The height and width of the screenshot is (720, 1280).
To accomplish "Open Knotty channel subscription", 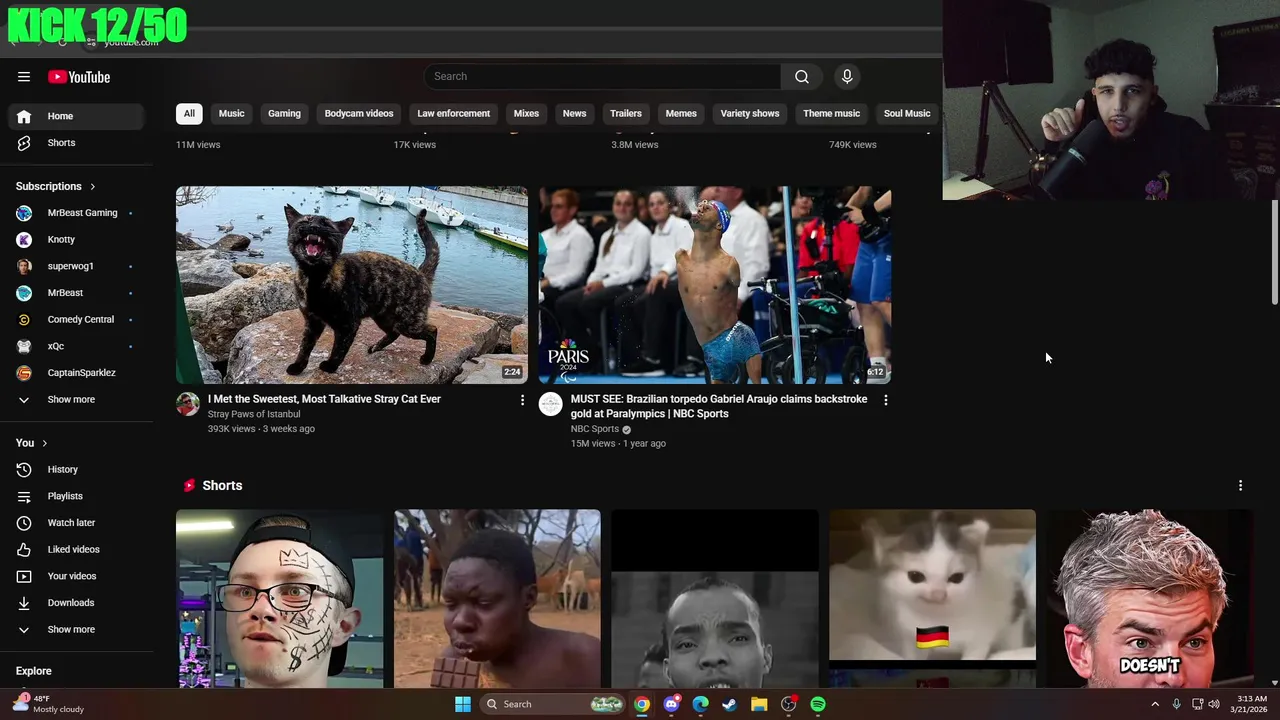I will [76, 240].
